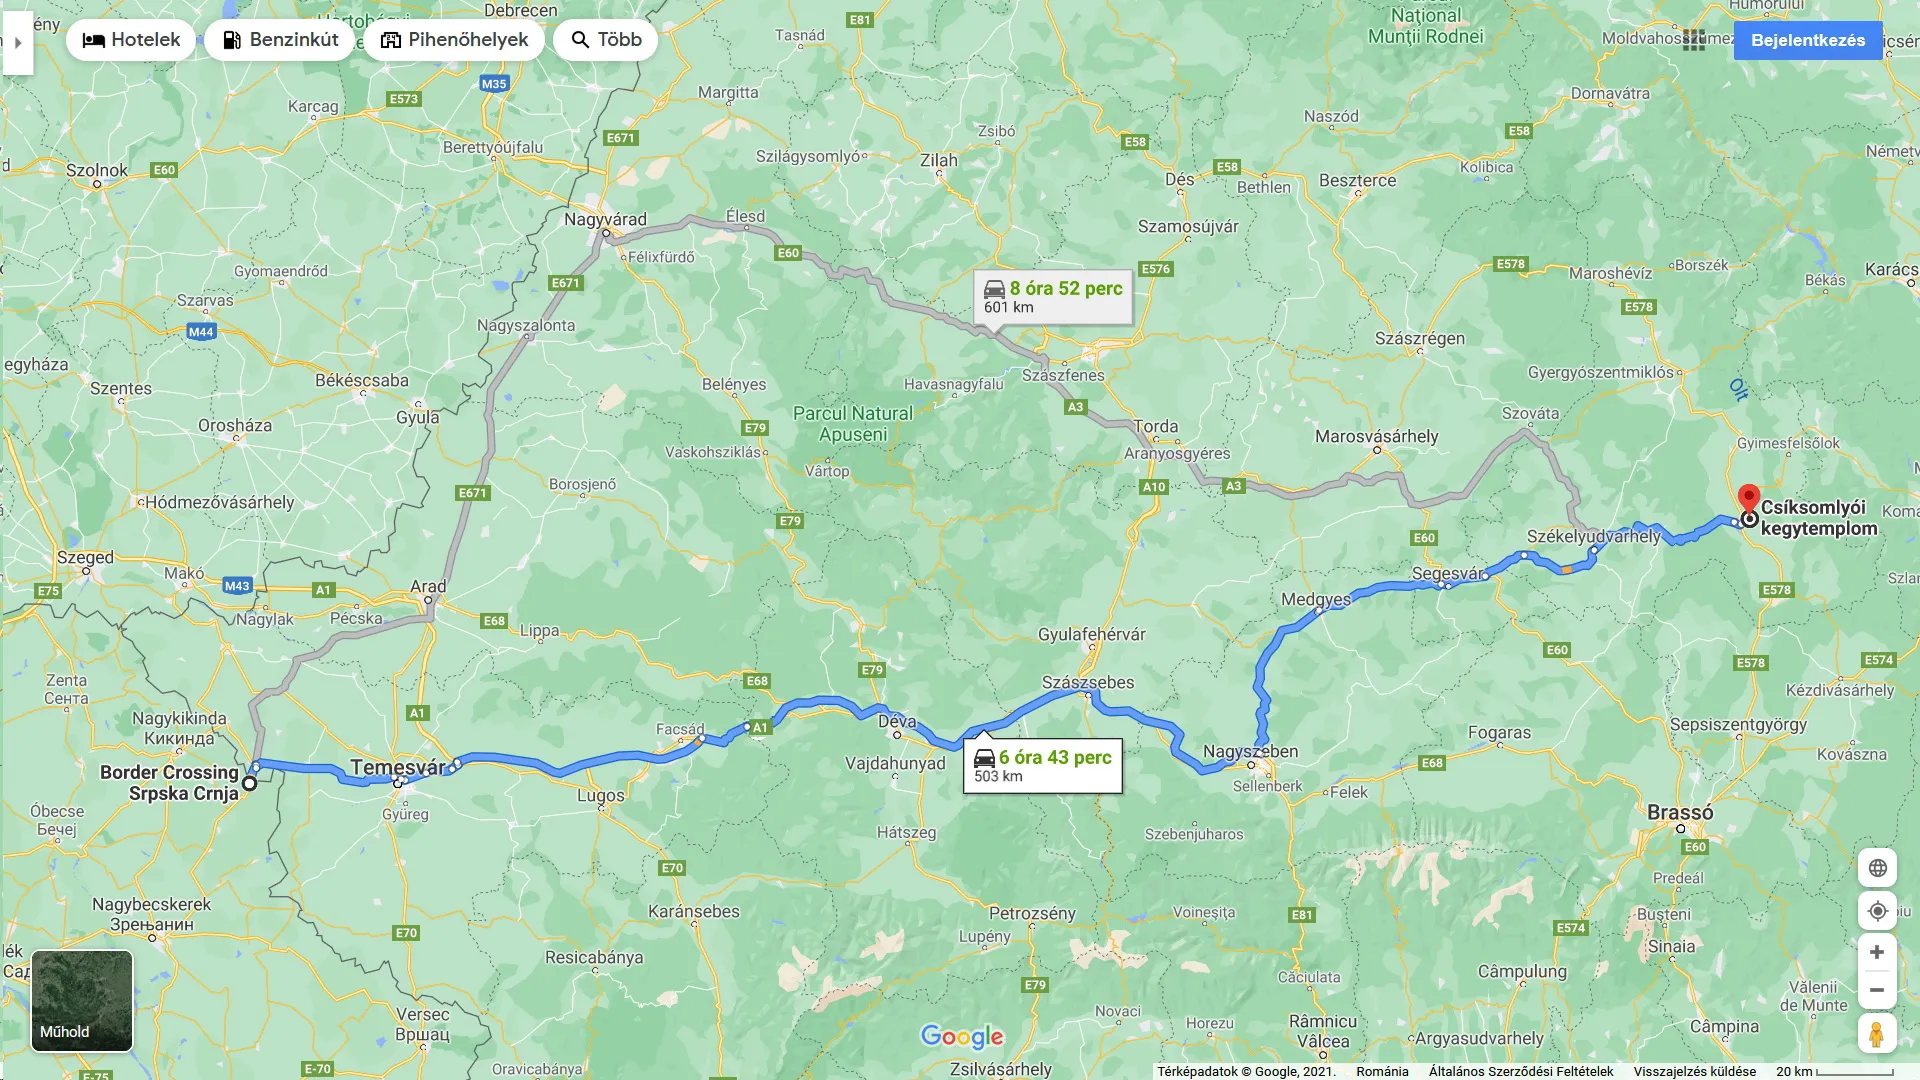The width and height of the screenshot is (1920, 1080).
Task: Open Visszajelzés küldése feedback link
Action: (1694, 1071)
